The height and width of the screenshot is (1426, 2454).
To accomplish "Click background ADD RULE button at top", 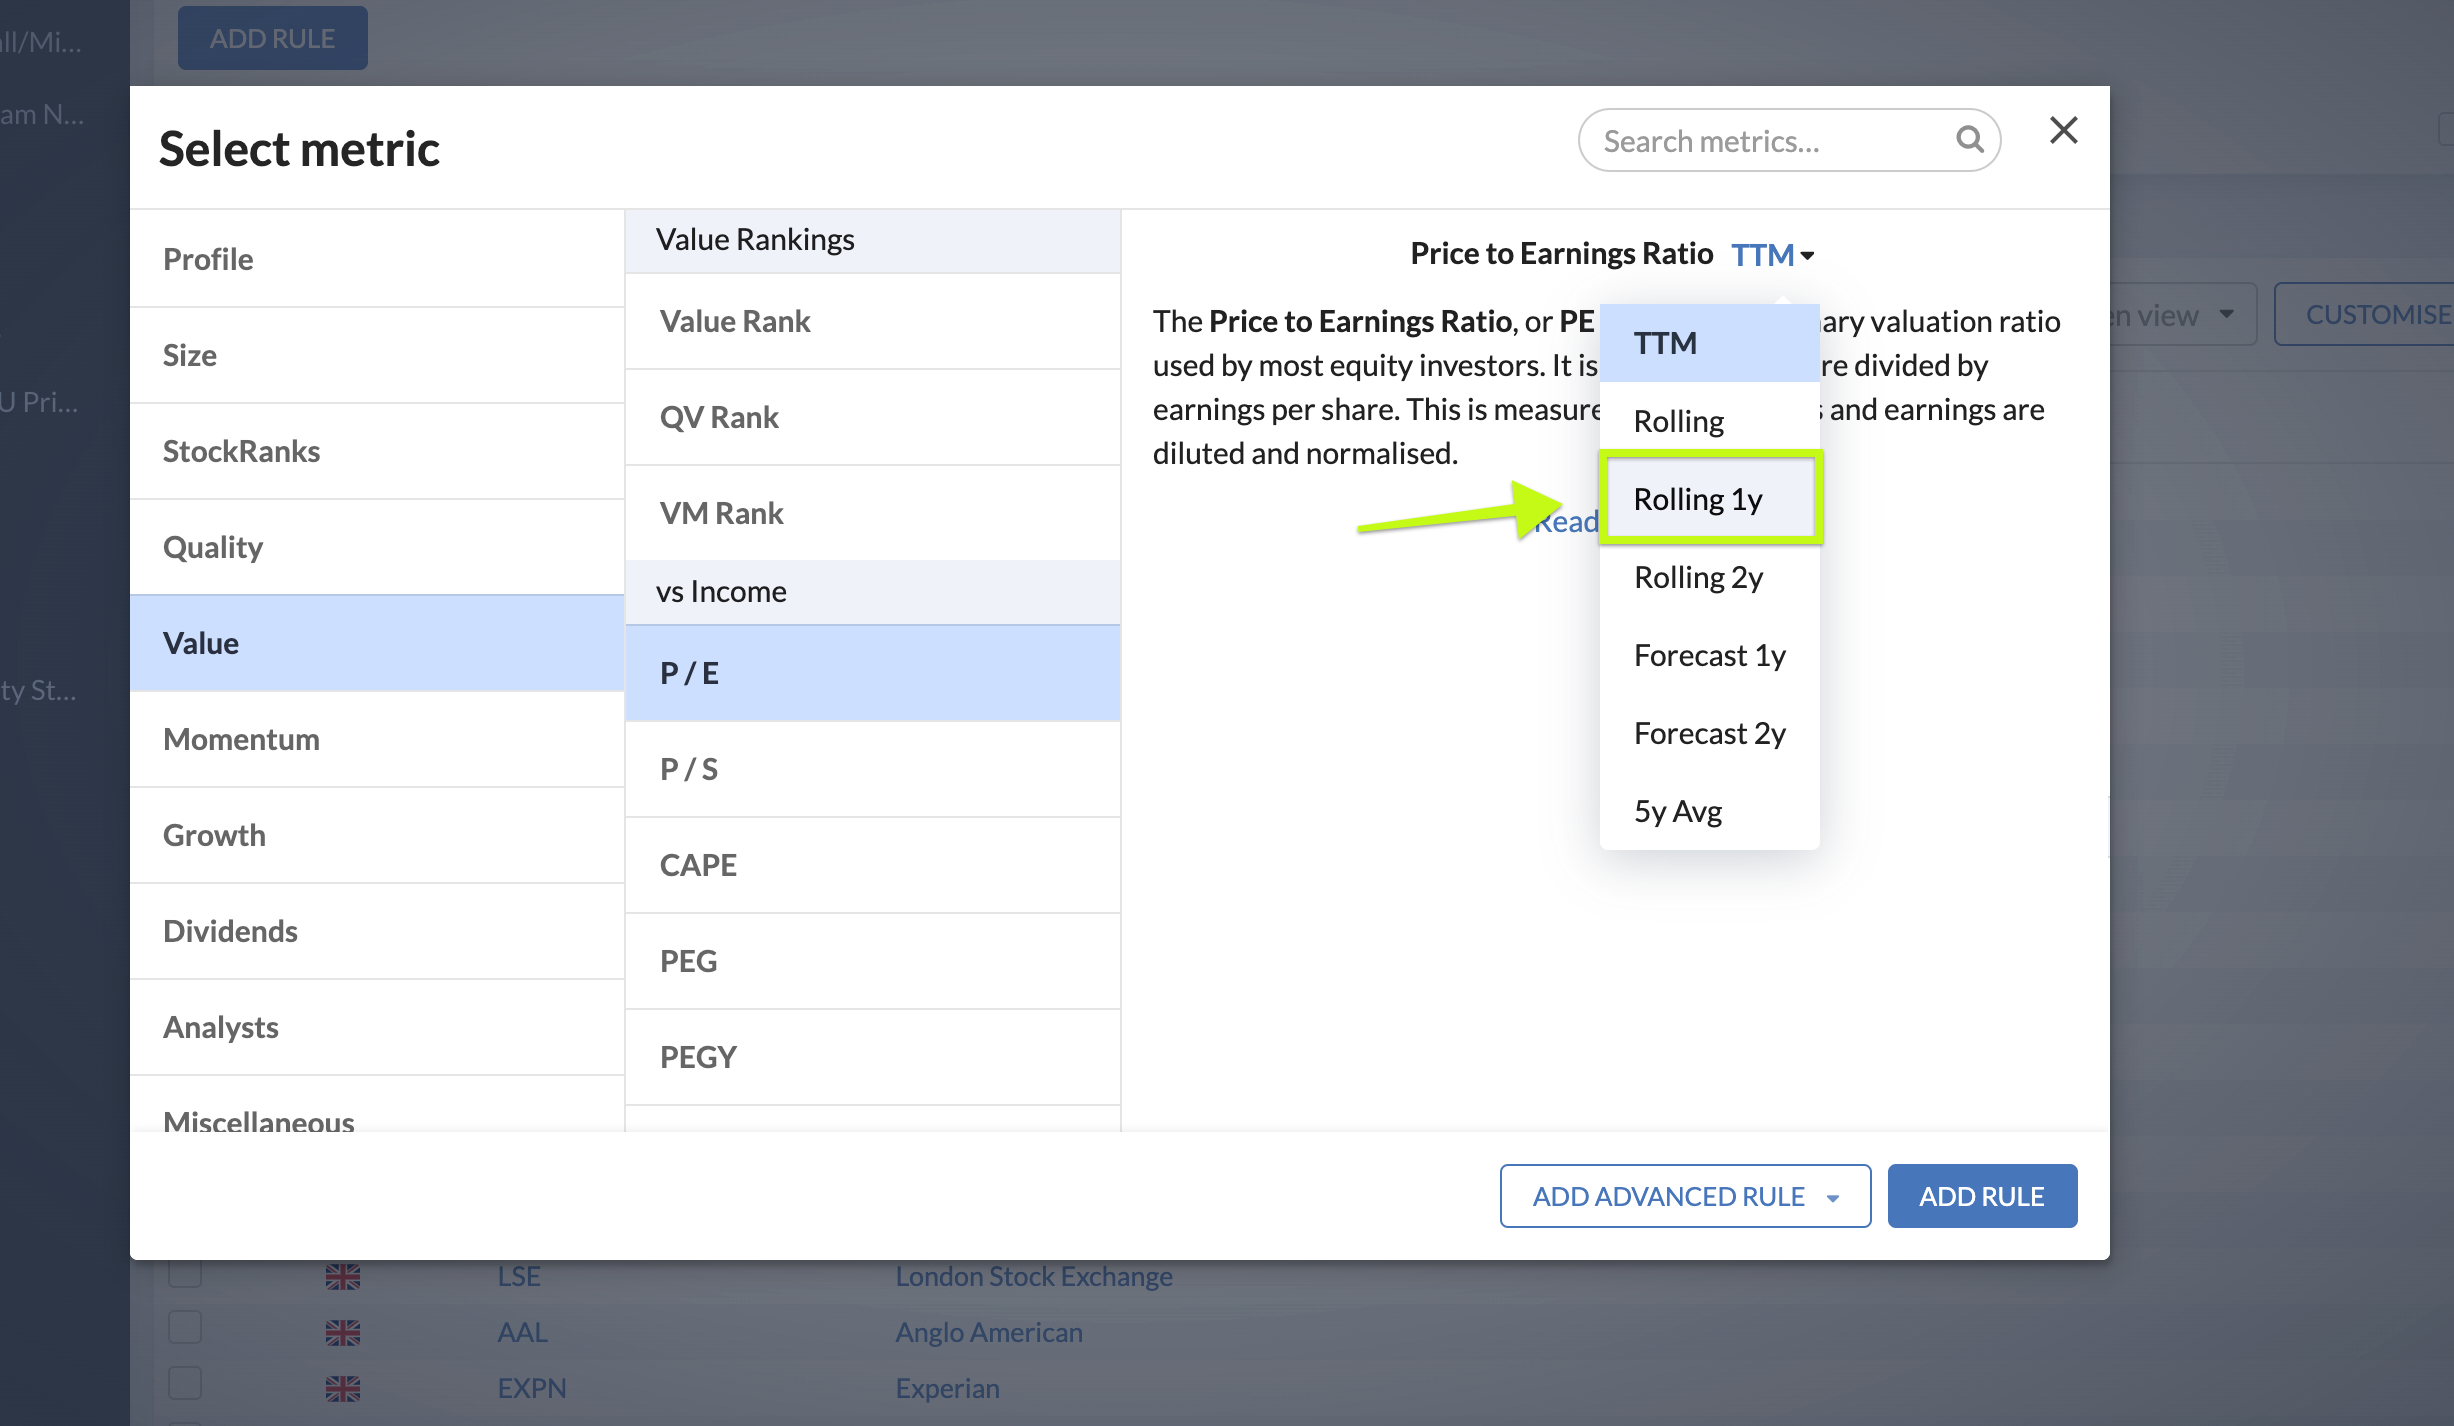I will 272,38.
